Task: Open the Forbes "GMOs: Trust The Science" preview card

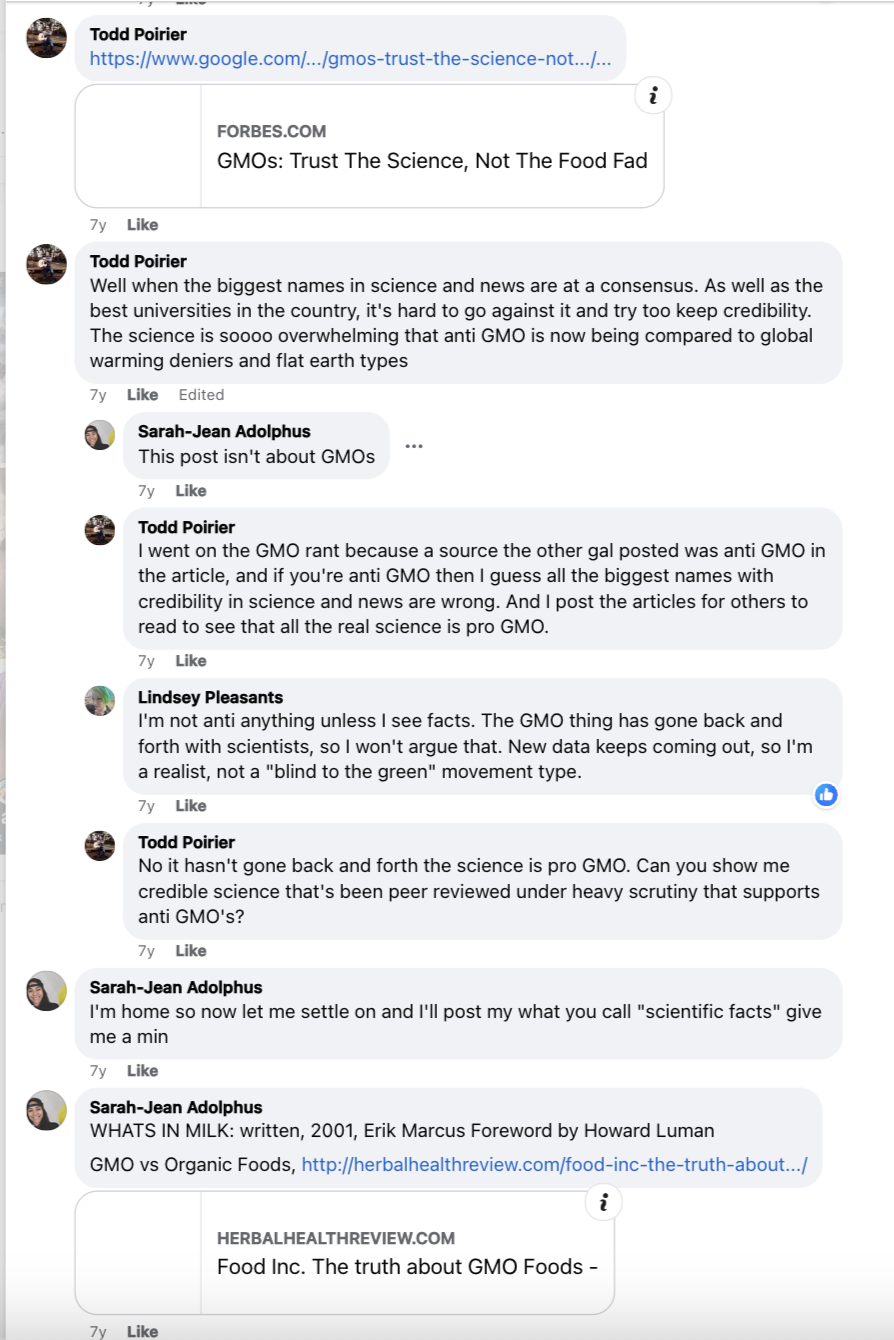Action: point(370,146)
